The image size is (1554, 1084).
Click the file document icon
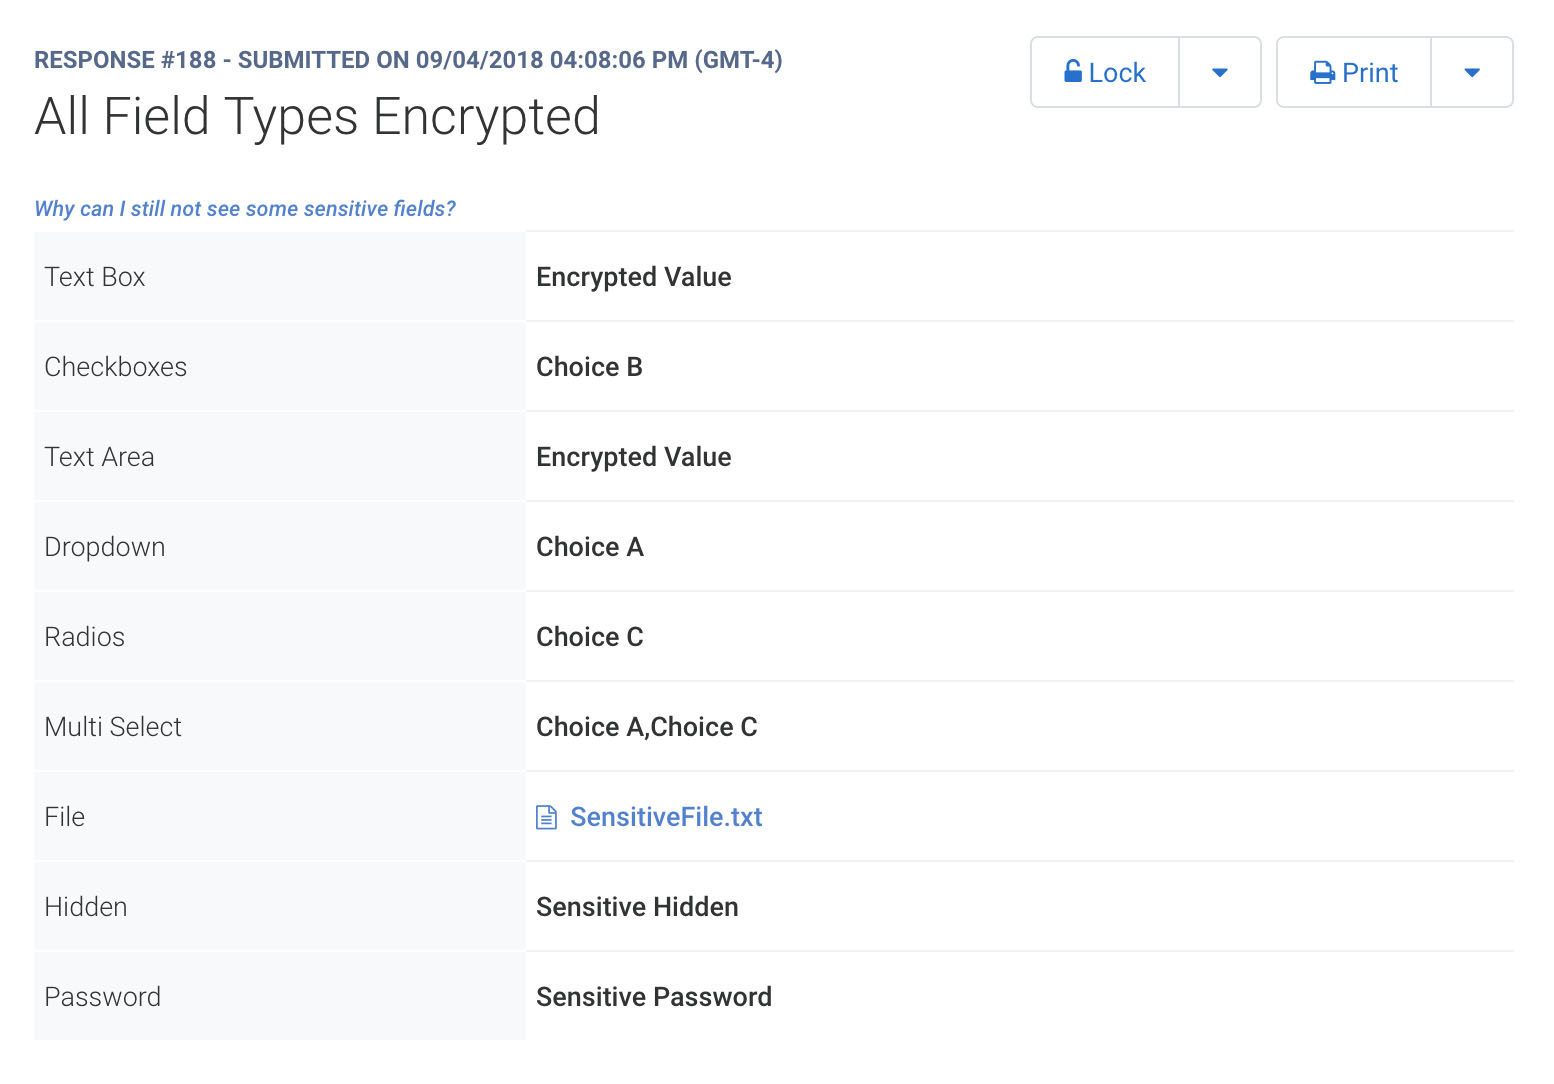(x=546, y=817)
